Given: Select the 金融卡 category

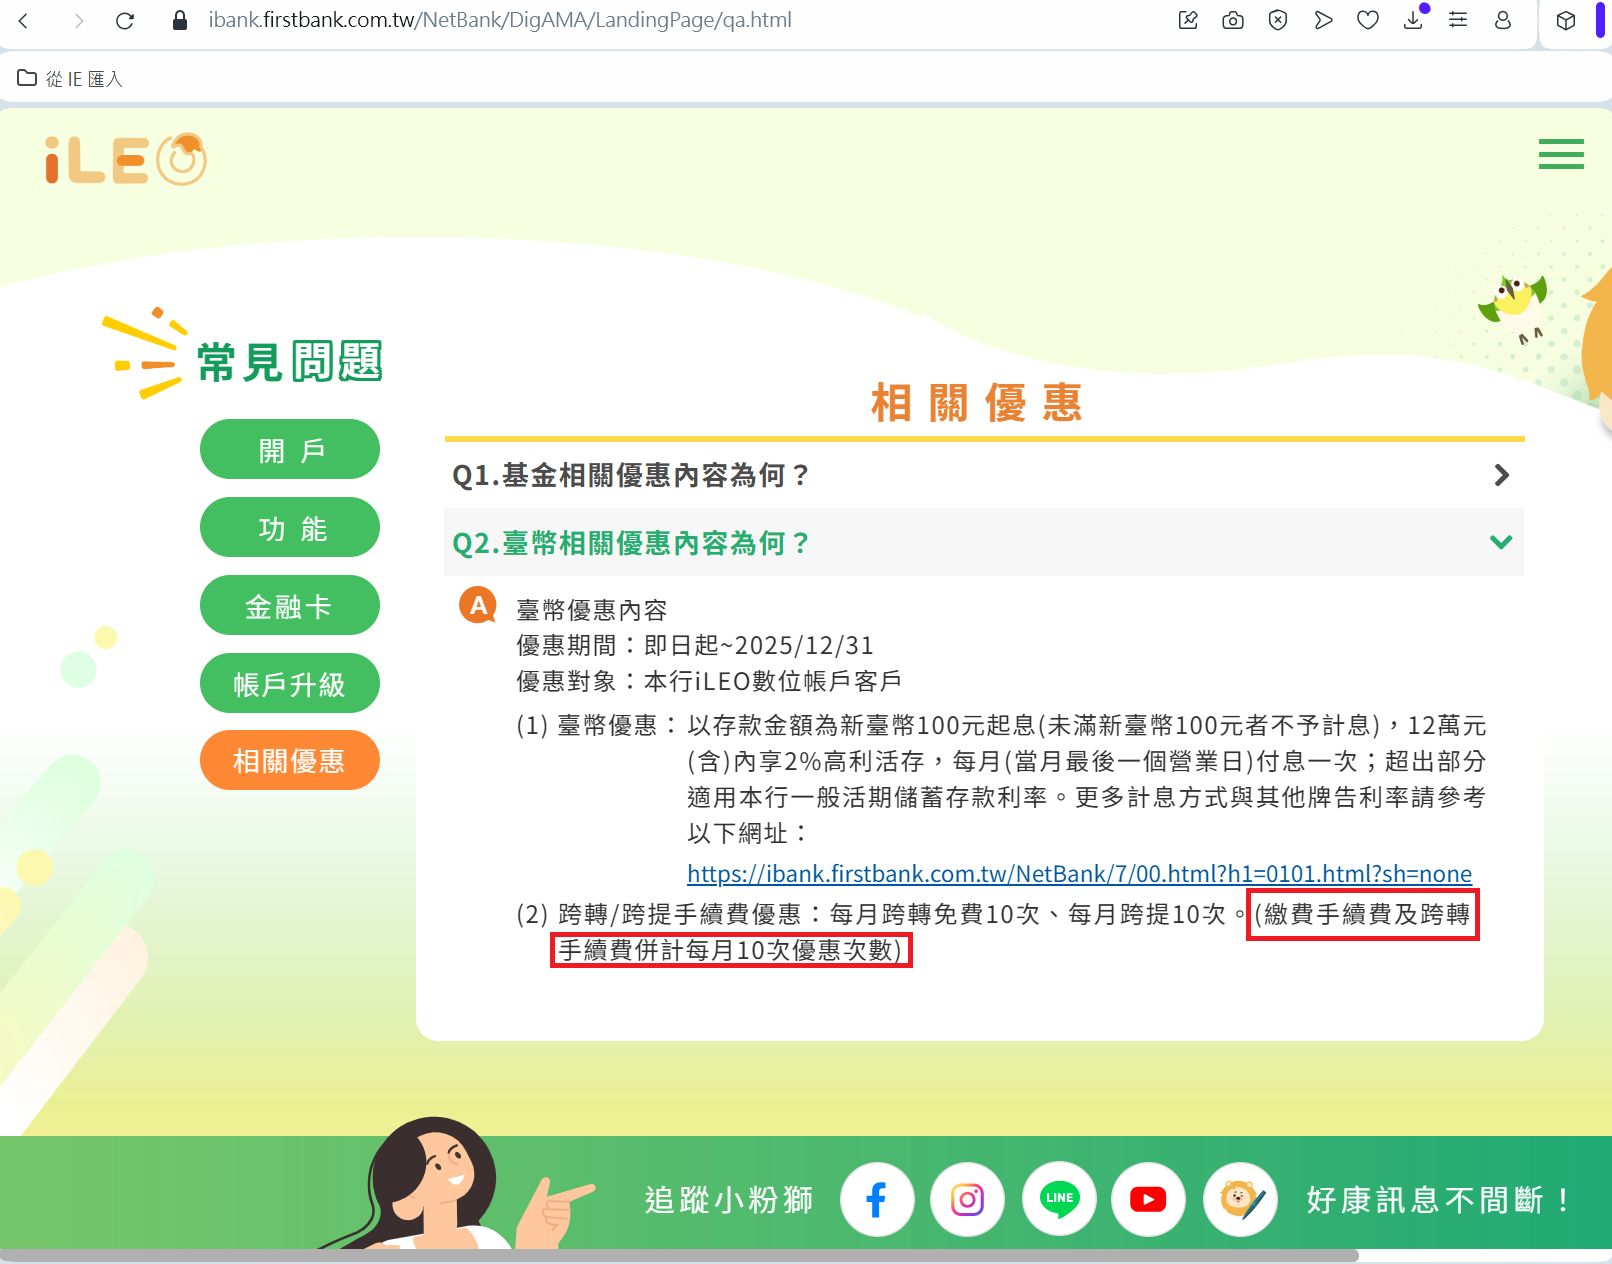Looking at the screenshot, I should pyautogui.click(x=290, y=606).
